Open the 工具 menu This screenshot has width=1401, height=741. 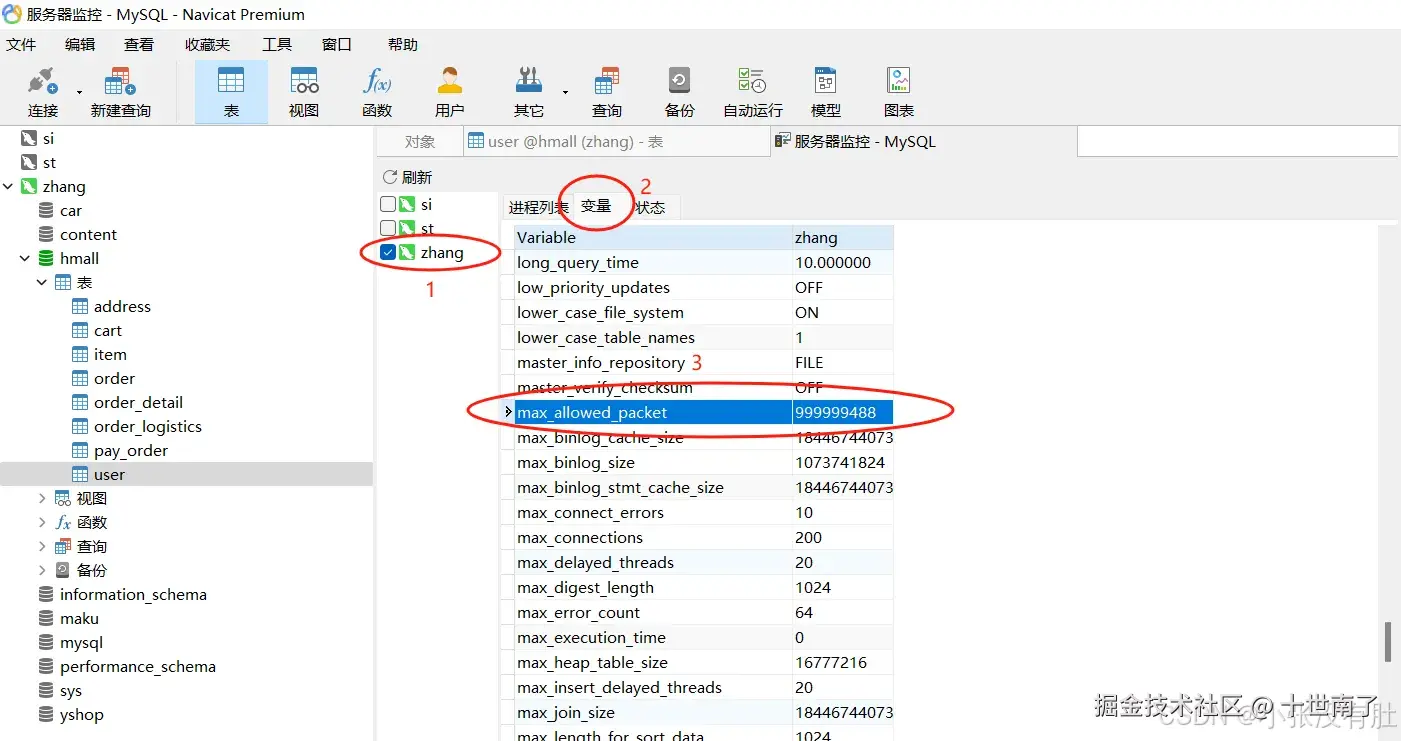pos(277,45)
